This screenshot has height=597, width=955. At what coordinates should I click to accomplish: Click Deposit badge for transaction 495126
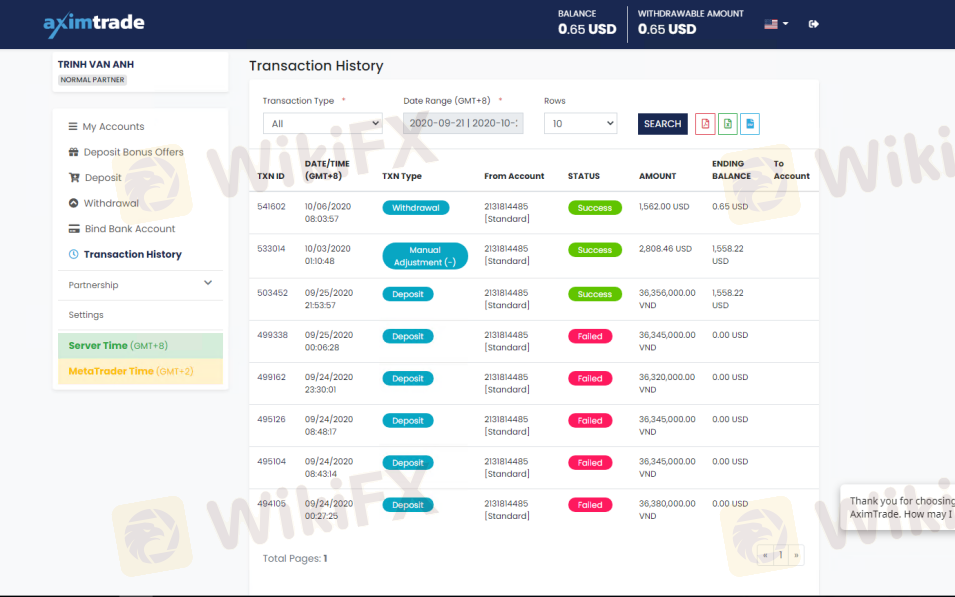coord(408,421)
